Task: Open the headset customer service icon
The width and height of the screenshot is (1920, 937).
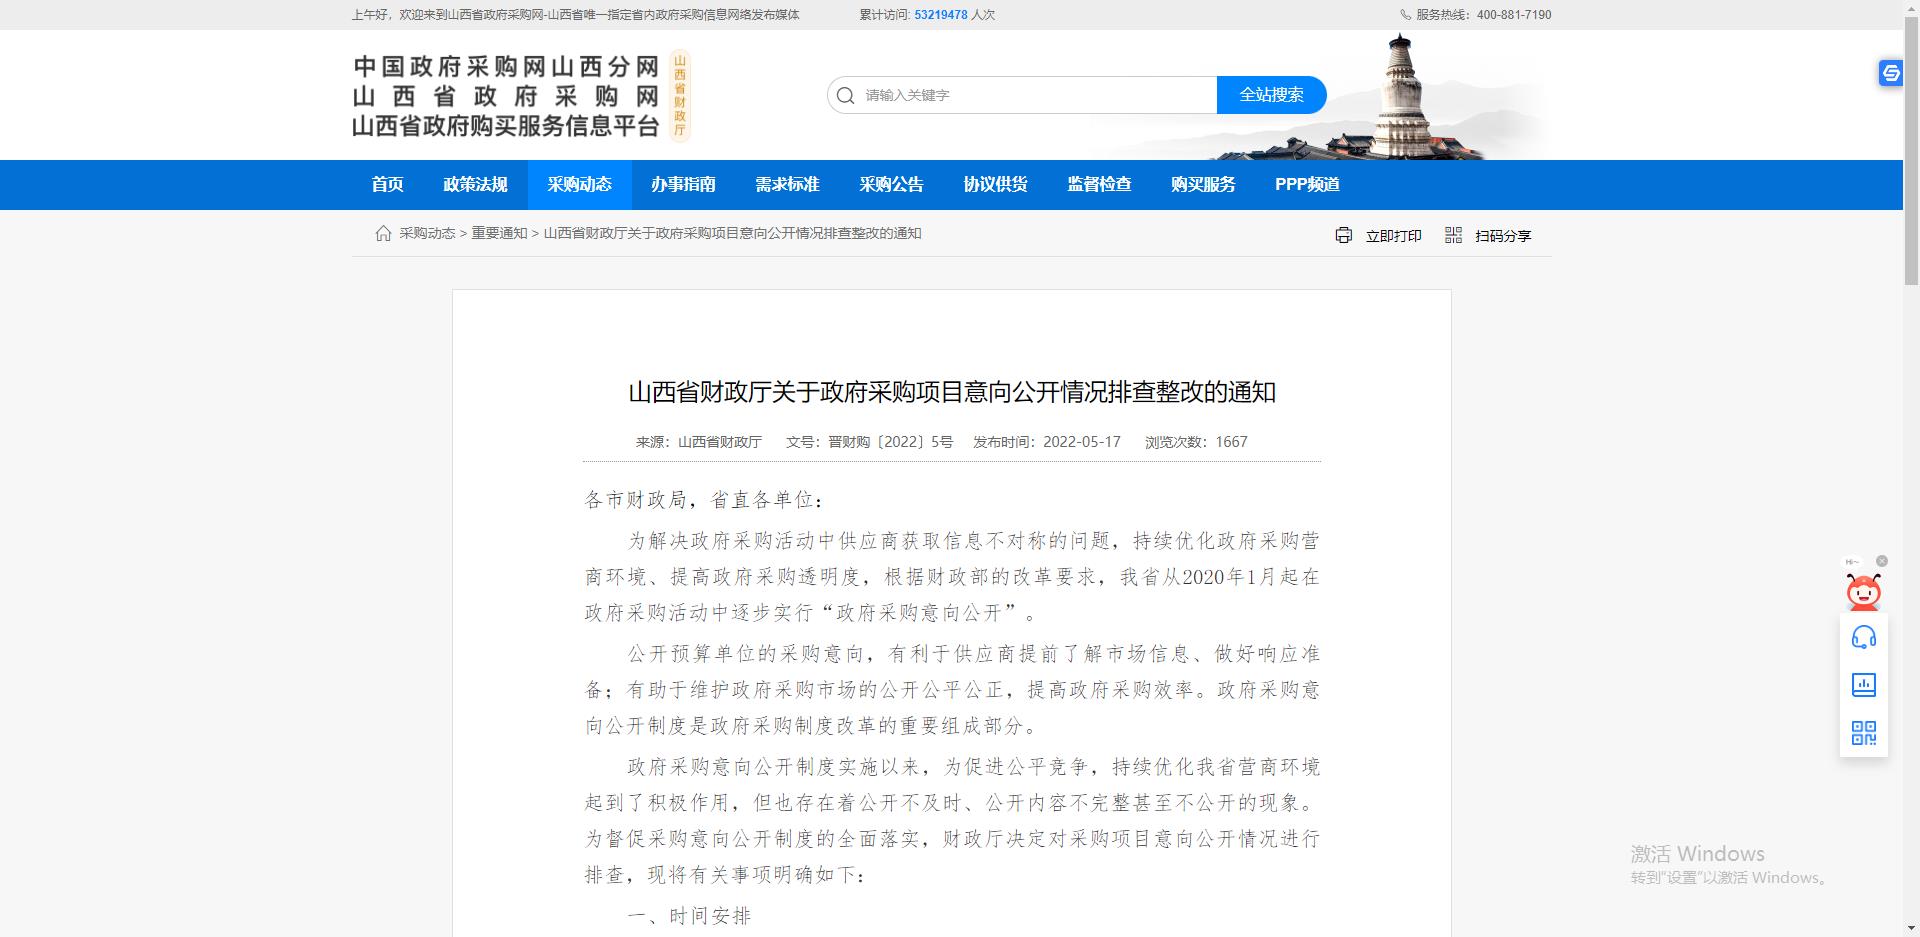Action: pyautogui.click(x=1863, y=638)
